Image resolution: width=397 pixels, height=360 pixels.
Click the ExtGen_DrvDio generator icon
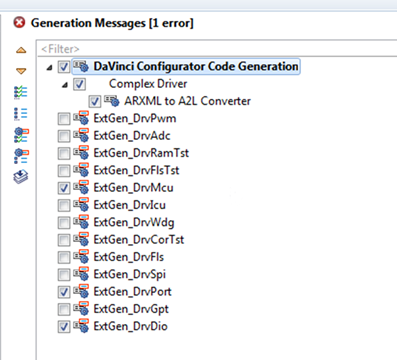[81, 326]
